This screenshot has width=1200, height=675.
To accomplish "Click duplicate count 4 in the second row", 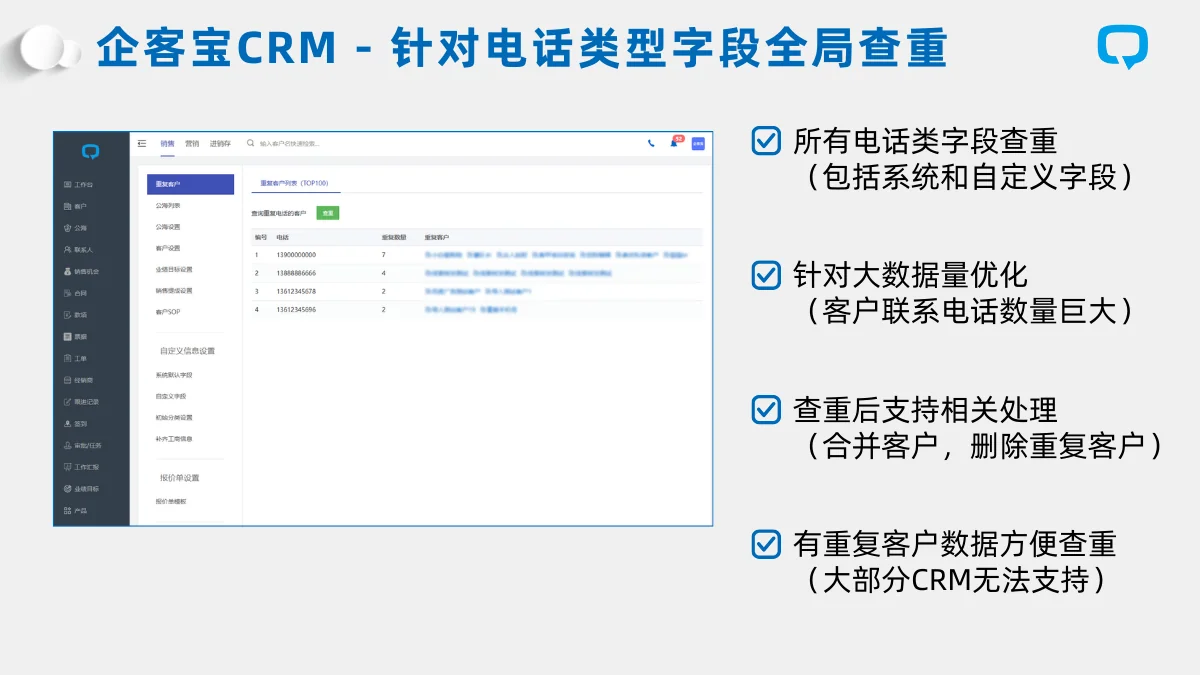I will point(383,273).
